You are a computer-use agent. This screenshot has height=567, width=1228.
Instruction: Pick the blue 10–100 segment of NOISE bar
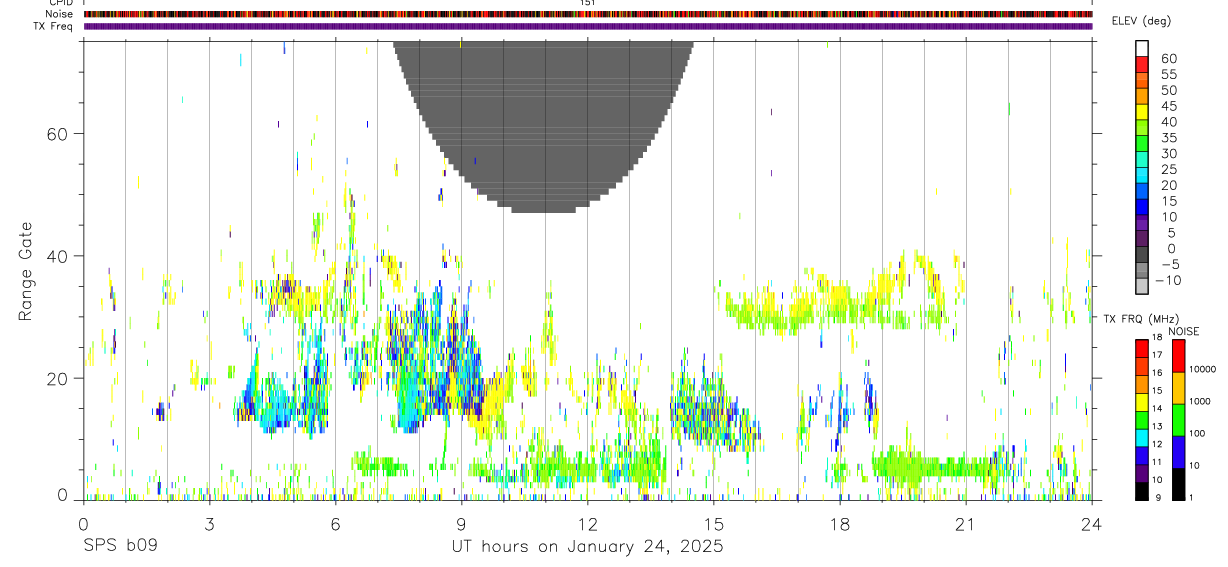[x=1178, y=451]
